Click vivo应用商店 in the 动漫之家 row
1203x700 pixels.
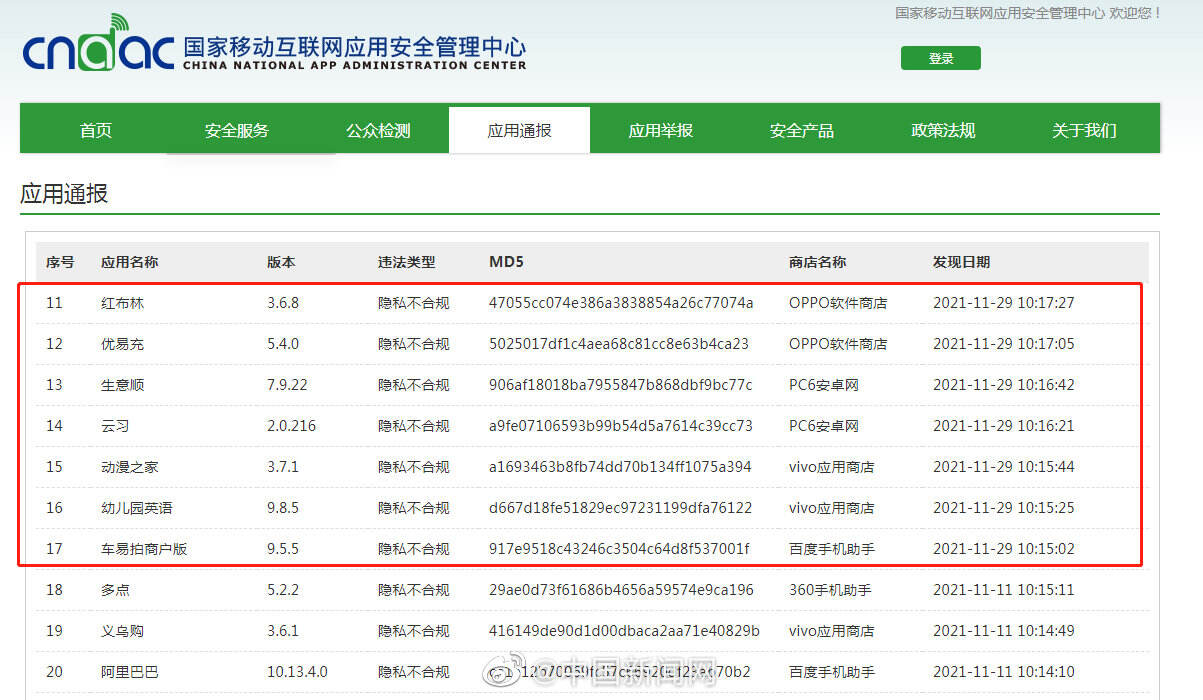tap(831, 467)
